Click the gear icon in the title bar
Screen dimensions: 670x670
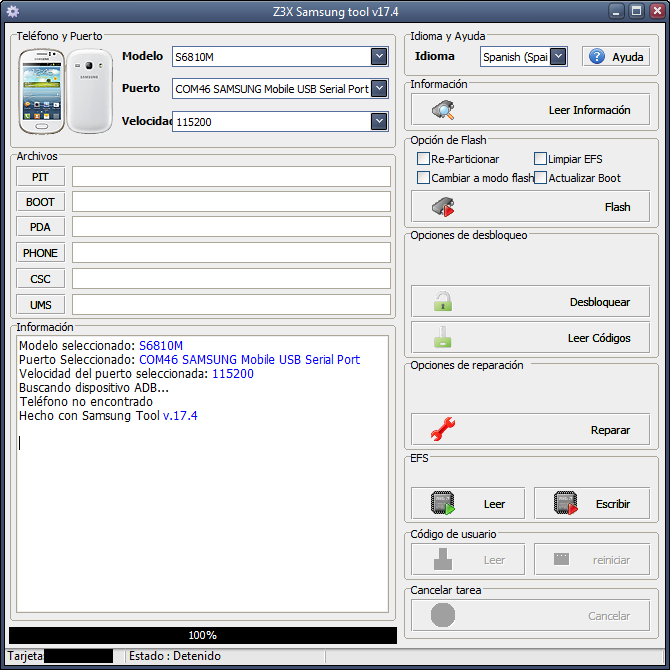click(13, 11)
